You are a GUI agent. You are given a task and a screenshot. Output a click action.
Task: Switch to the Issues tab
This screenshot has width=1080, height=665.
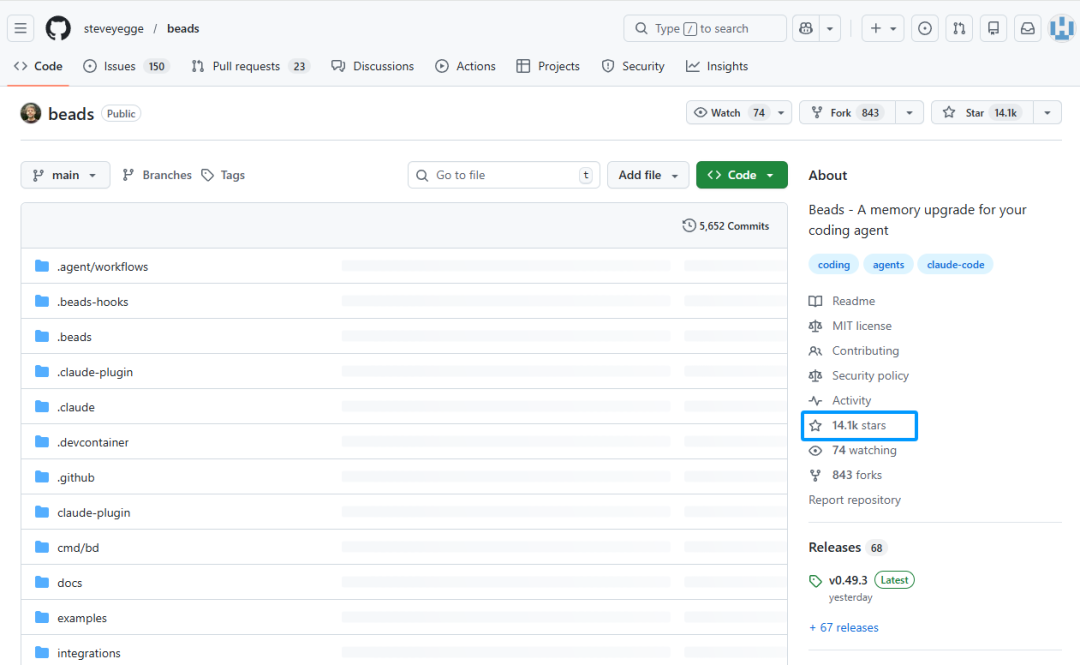125,66
